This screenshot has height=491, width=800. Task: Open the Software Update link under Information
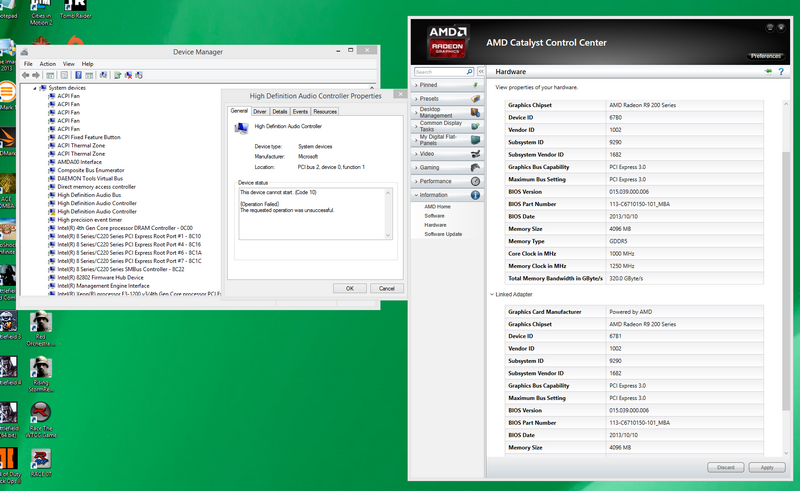pyautogui.click(x=442, y=234)
